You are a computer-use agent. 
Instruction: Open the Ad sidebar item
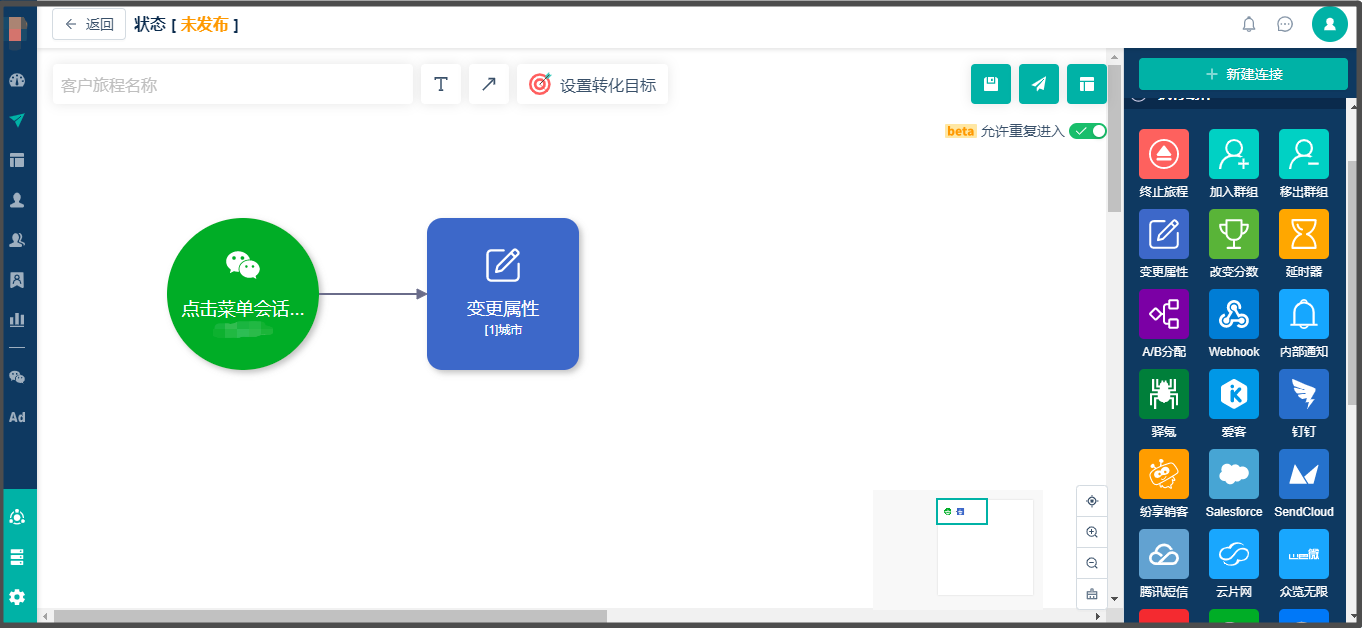pos(17,417)
